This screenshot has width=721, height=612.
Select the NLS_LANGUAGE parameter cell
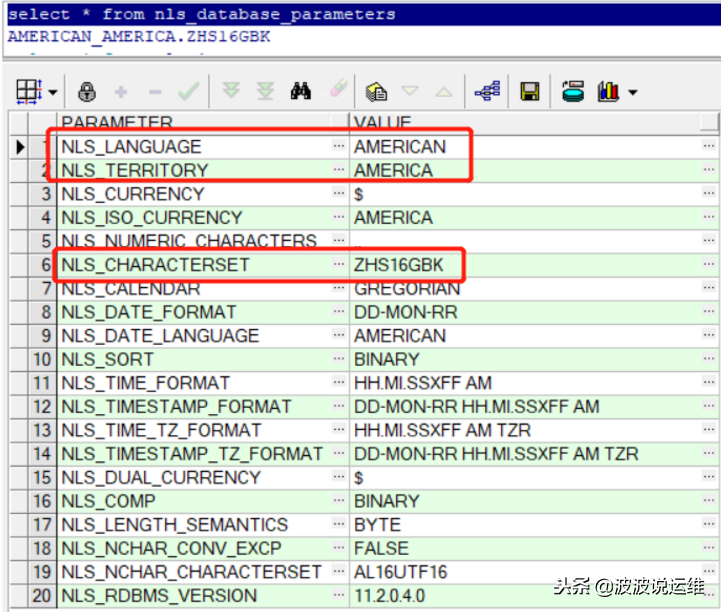coord(202,147)
